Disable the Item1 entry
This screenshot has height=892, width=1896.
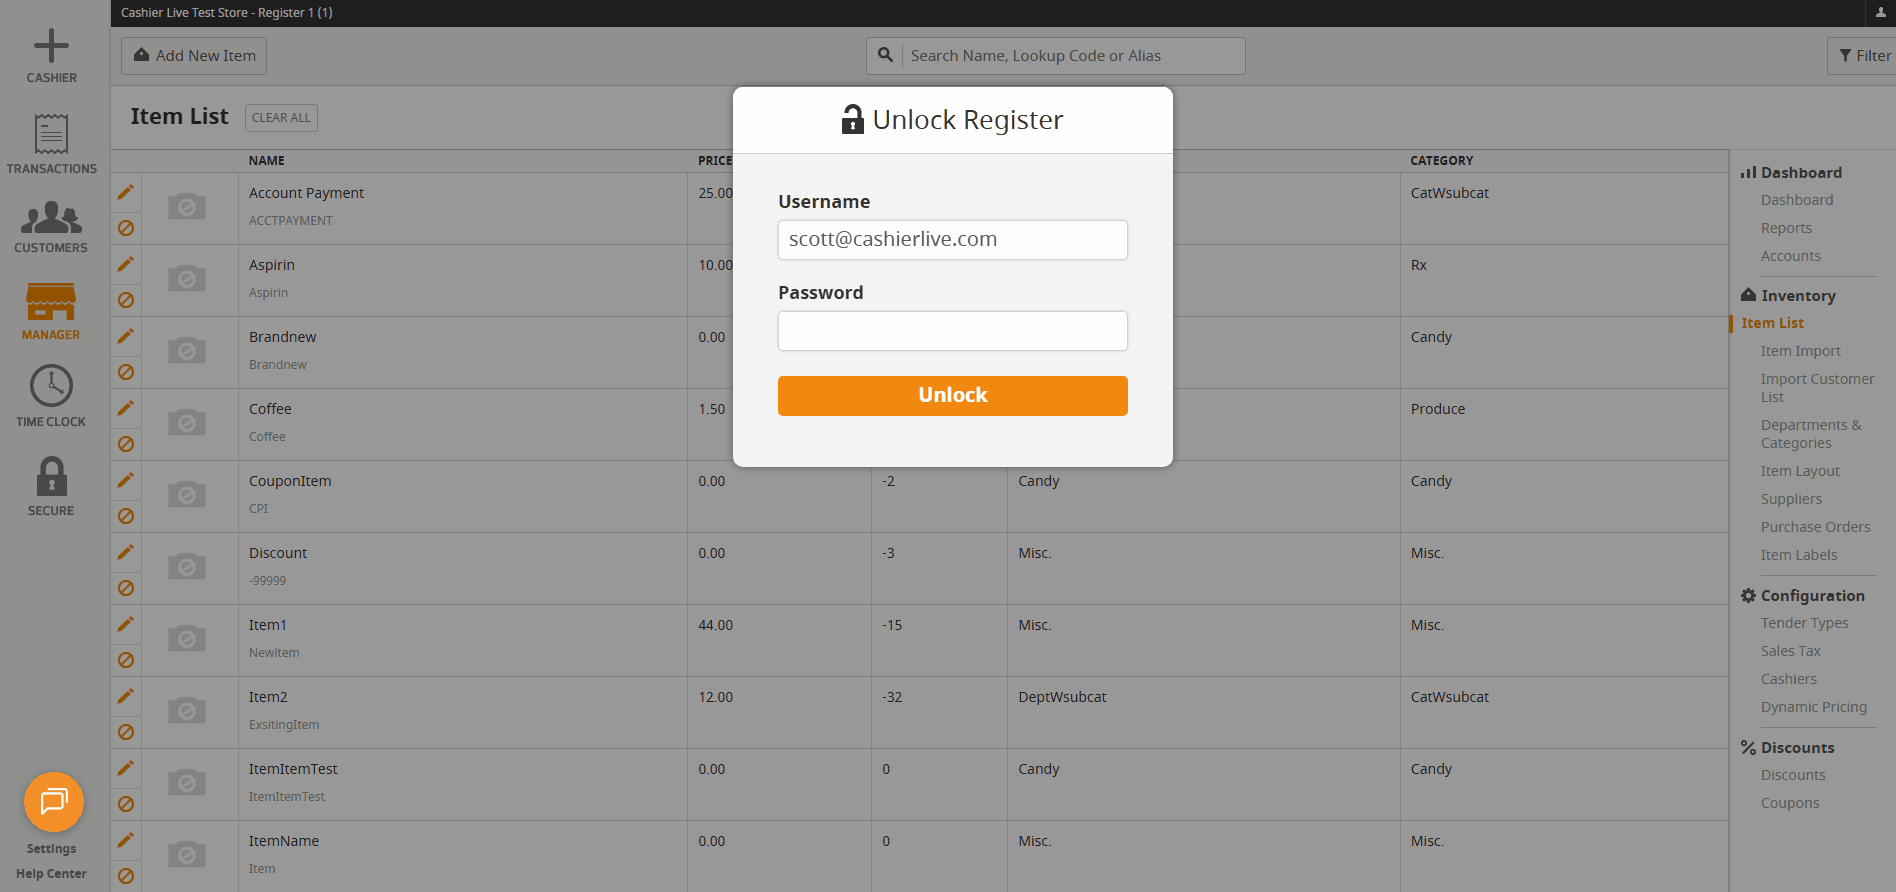pos(125,660)
